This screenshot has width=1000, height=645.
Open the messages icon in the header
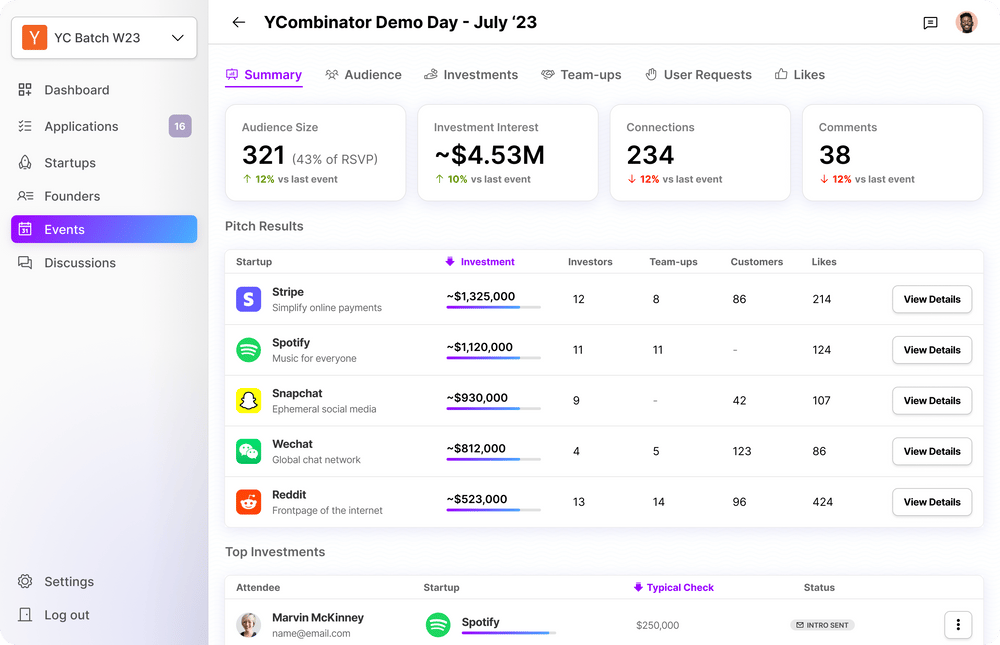[930, 23]
